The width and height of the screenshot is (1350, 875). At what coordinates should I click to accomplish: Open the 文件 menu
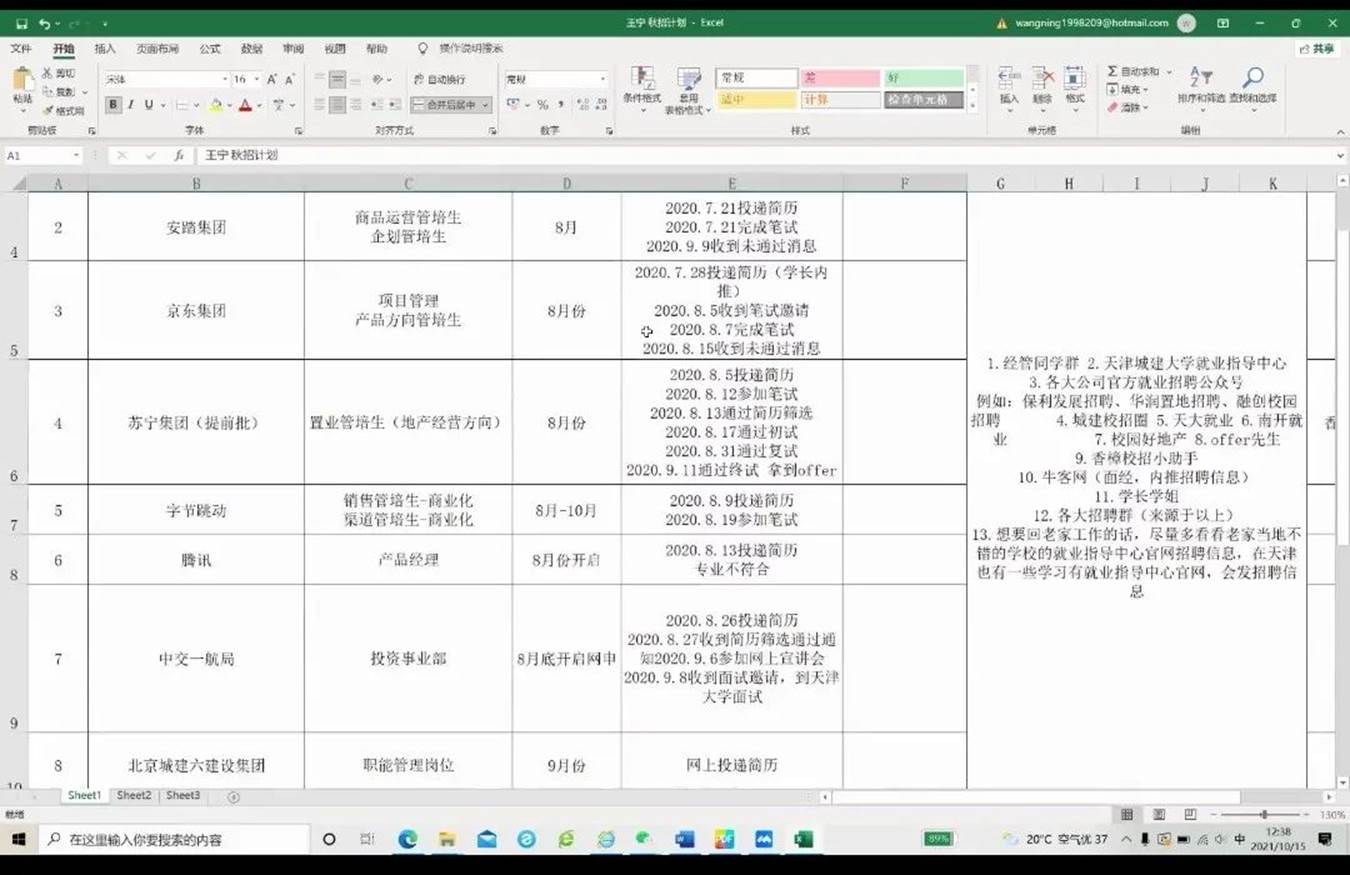click(21, 48)
